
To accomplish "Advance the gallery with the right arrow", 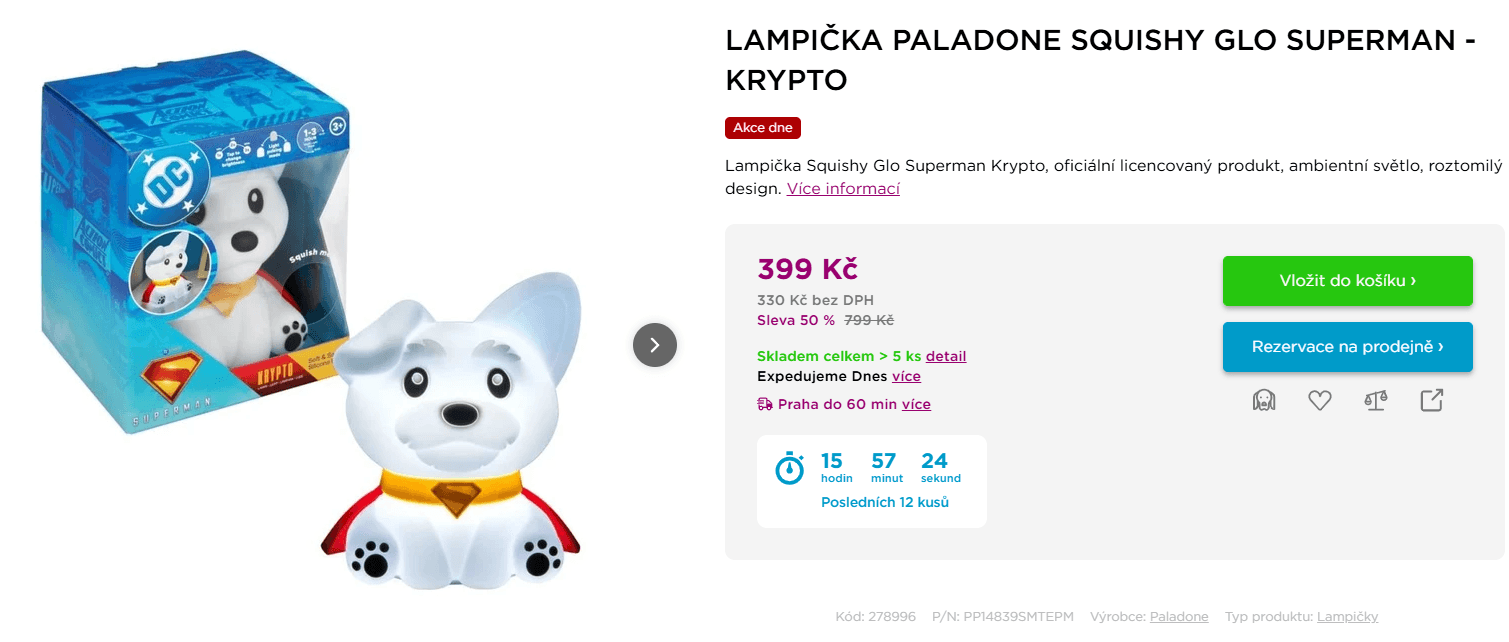I will pyautogui.click(x=655, y=344).
